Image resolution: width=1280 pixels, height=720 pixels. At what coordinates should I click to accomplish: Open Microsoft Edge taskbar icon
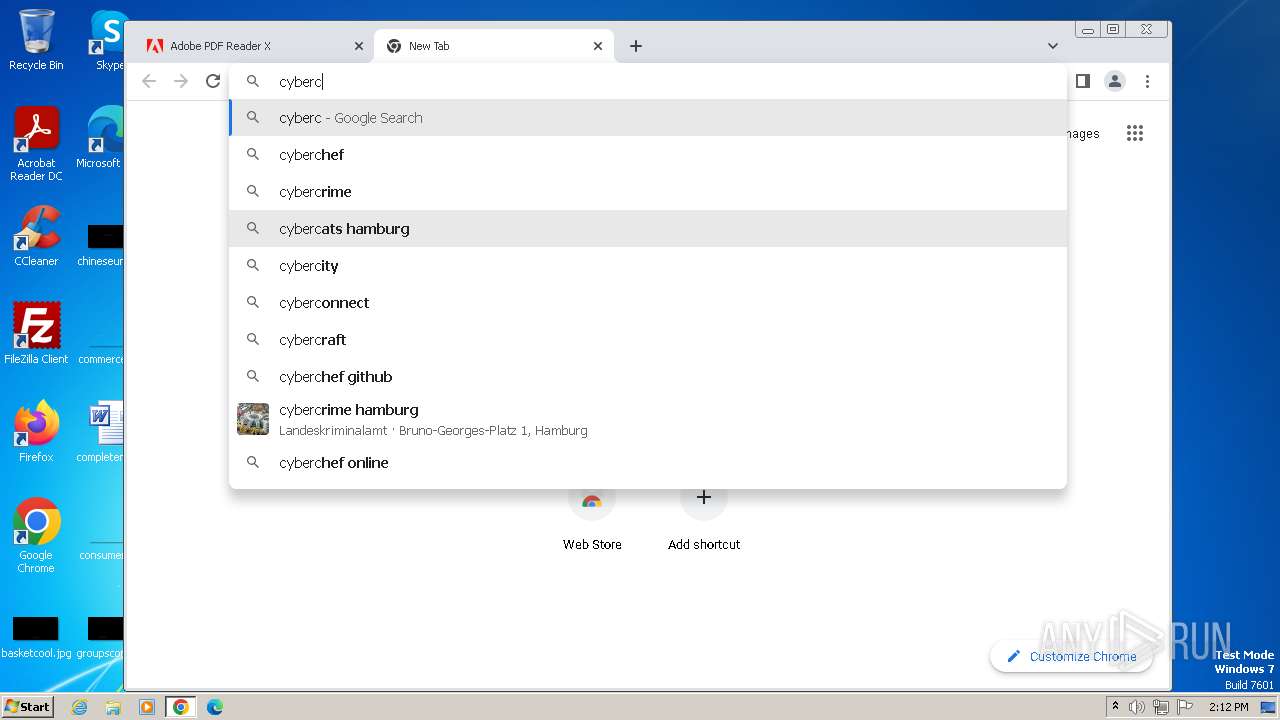pos(215,707)
